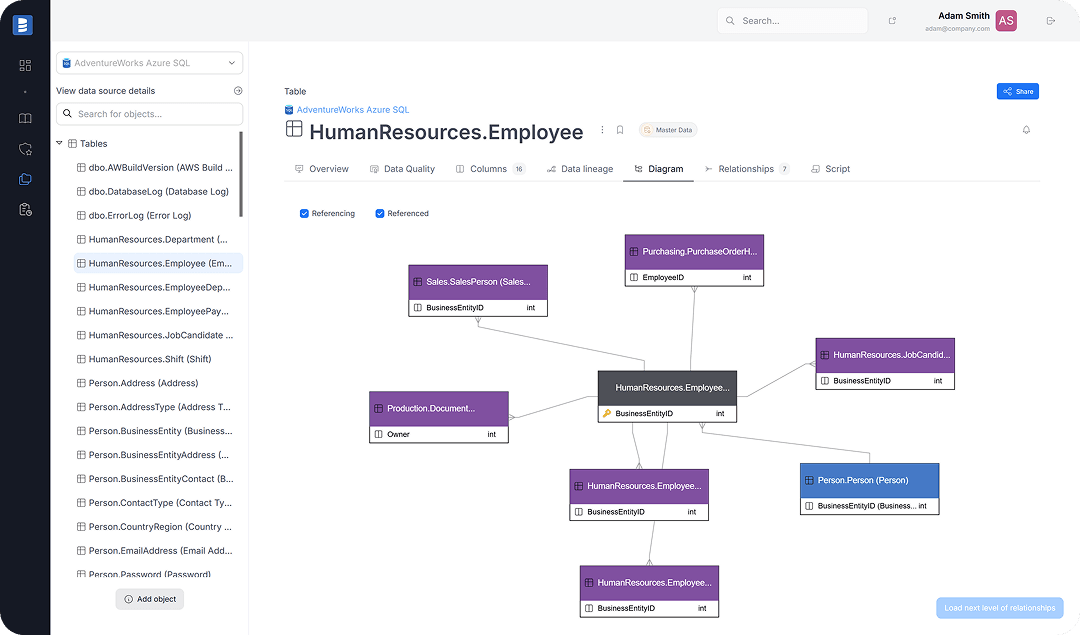The height and width of the screenshot is (635, 1080).
Task: Click the Search for objects input field
Action: pos(150,114)
